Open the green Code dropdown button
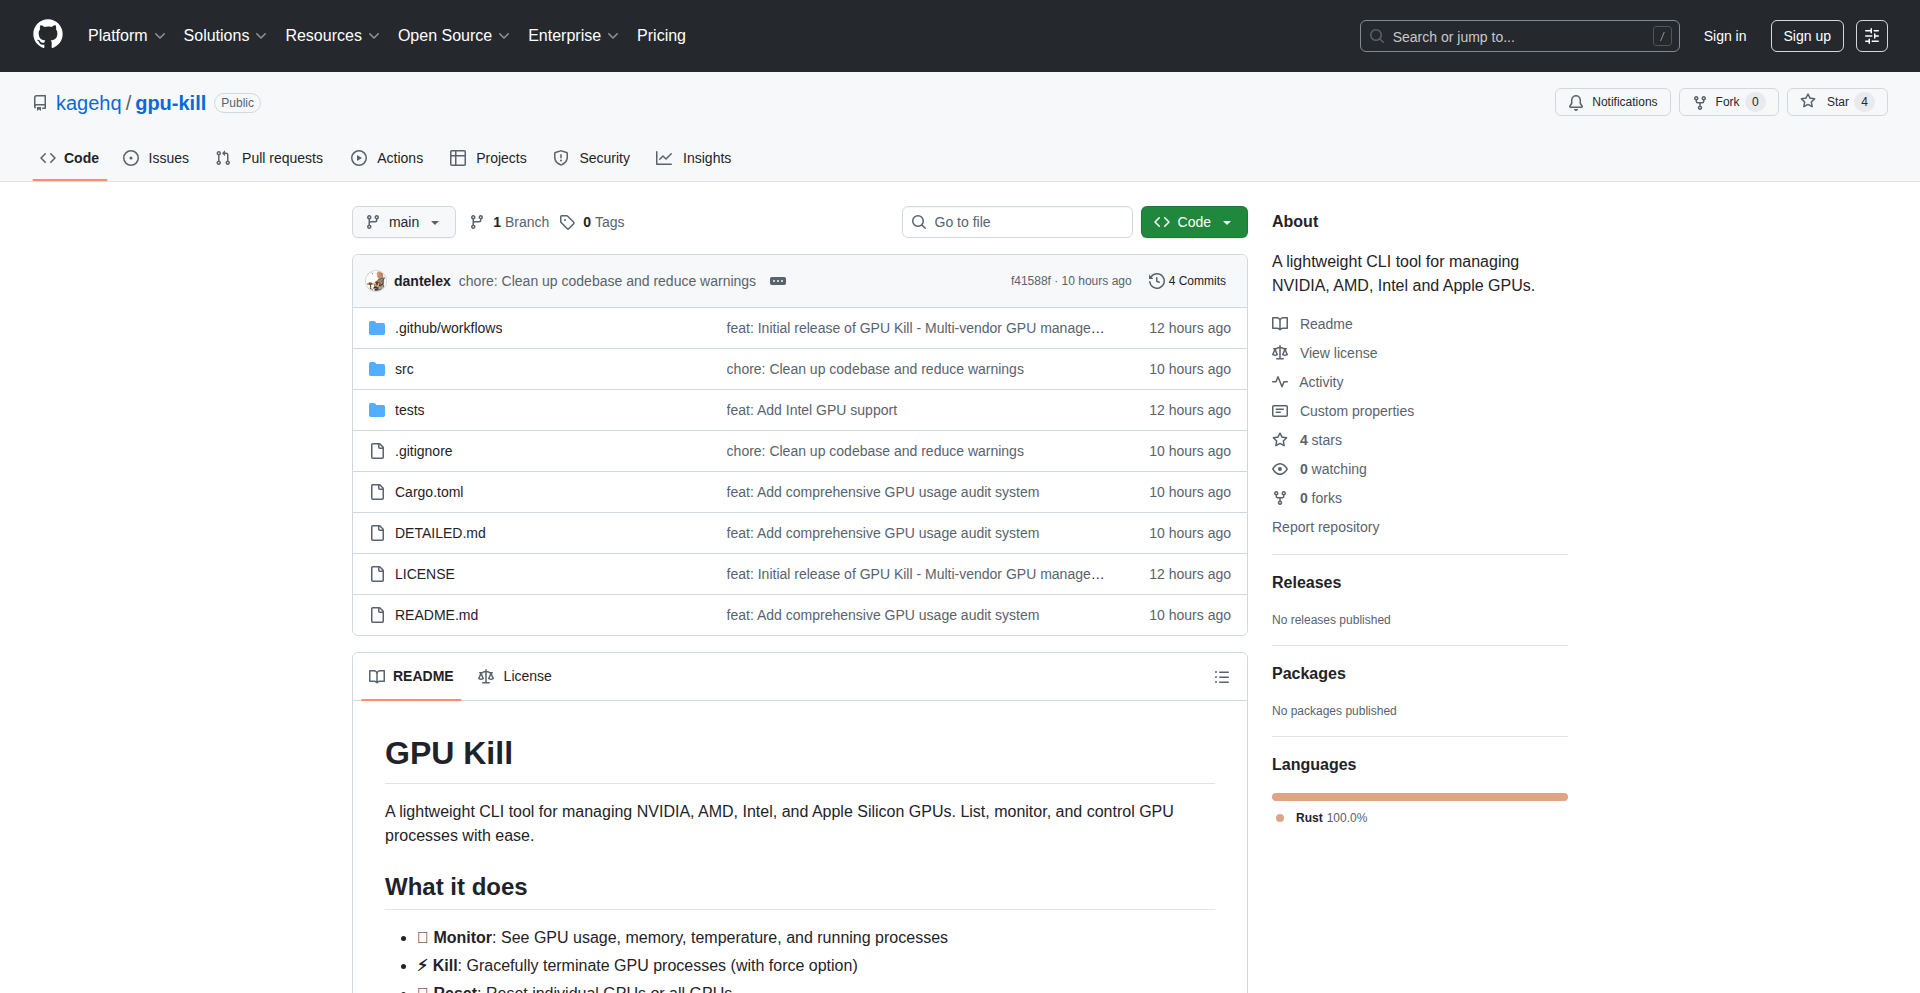The height and width of the screenshot is (993, 1920). point(1194,222)
